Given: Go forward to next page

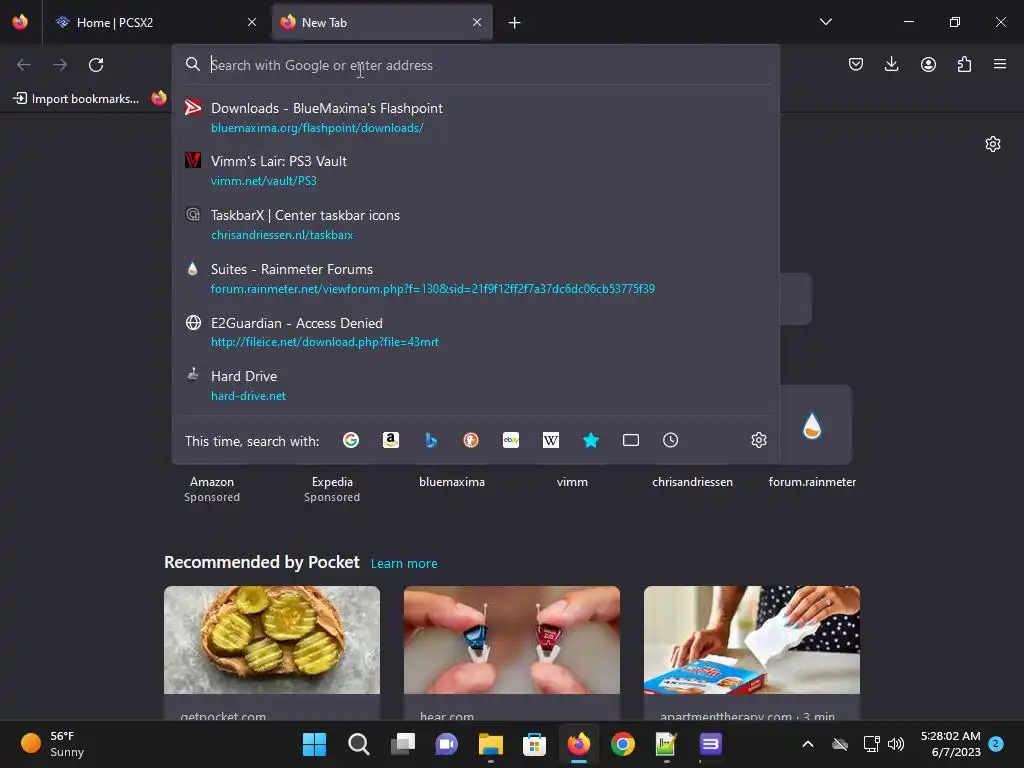Looking at the screenshot, I should pos(60,65).
